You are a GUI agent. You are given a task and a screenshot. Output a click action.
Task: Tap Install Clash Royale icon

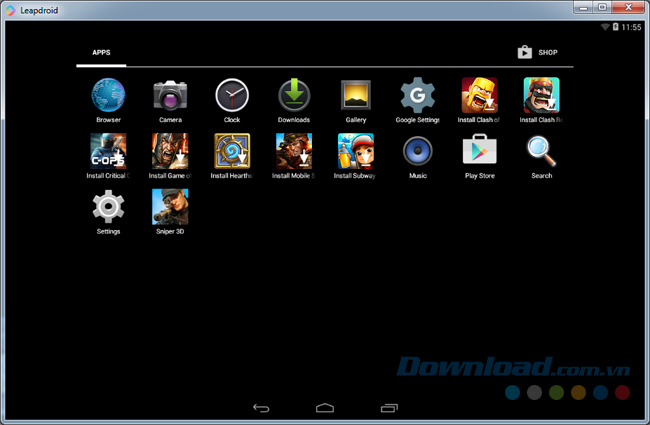541,95
